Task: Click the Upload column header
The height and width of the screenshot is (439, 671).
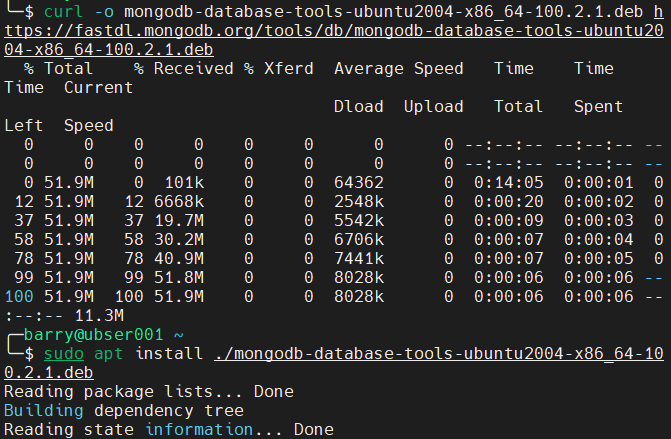Action: [x=433, y=107]
